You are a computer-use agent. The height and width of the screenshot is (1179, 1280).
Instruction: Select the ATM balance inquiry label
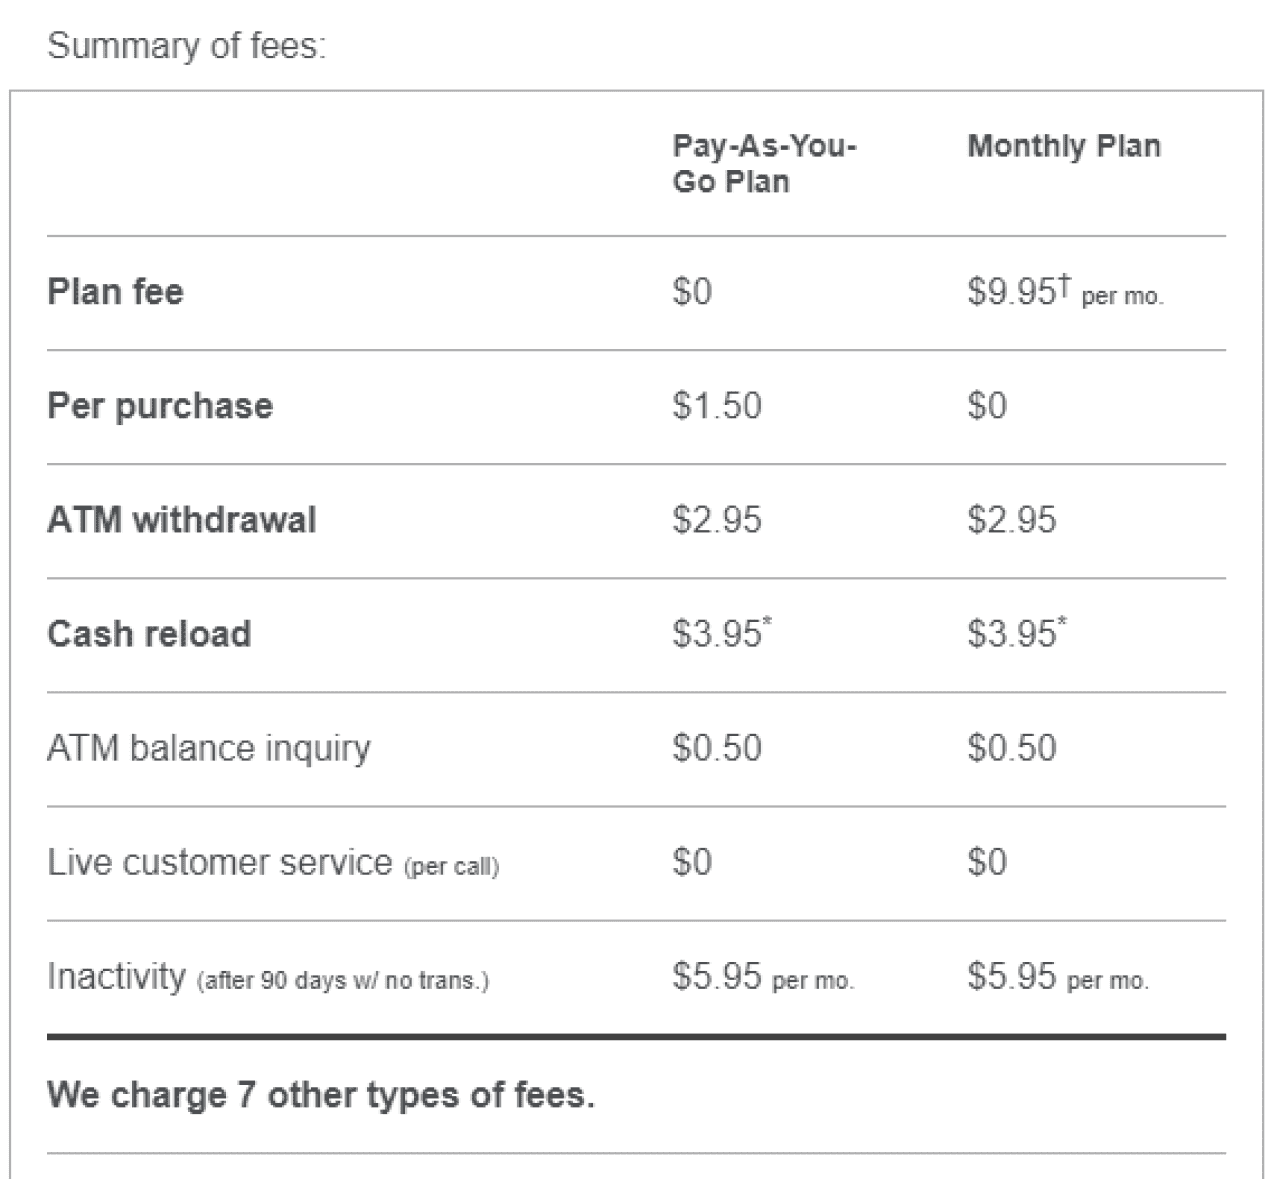[x=209, y=748]
